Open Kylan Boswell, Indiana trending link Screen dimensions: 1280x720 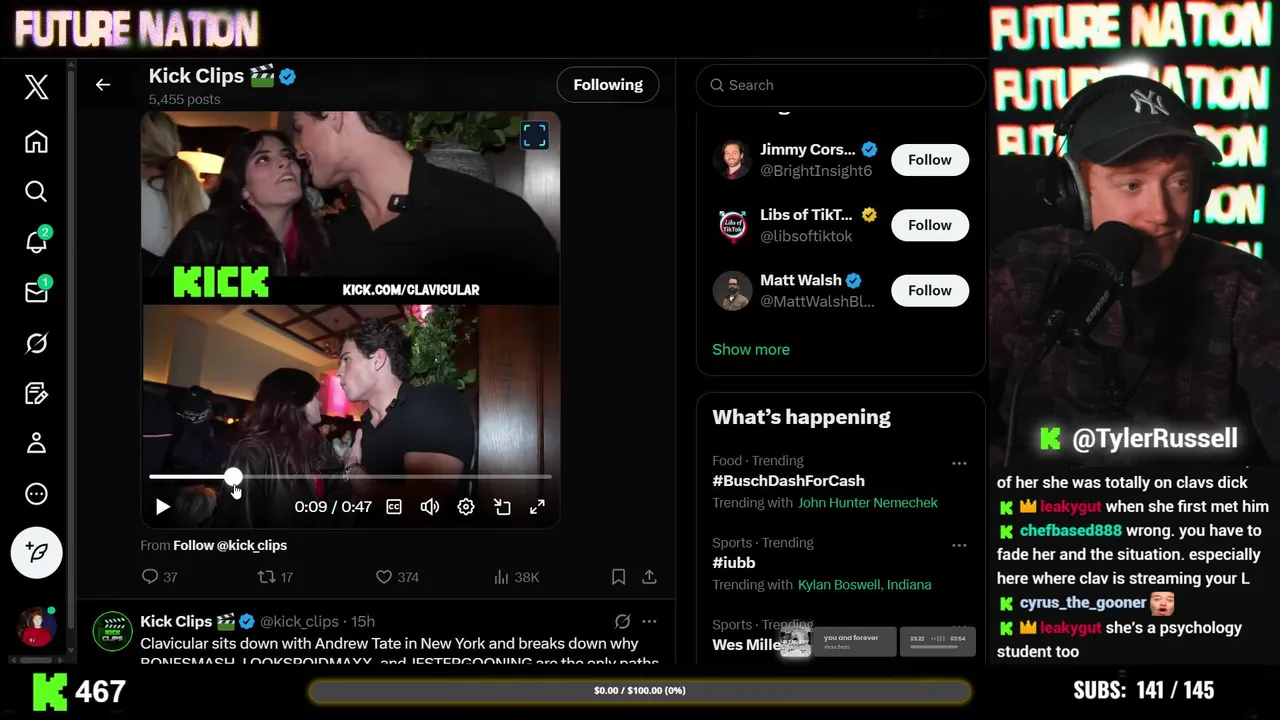(x=864, y=585)
